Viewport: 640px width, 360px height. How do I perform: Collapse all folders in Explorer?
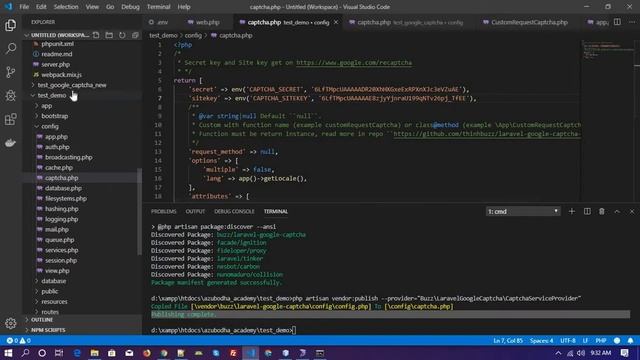click(135, 35)
